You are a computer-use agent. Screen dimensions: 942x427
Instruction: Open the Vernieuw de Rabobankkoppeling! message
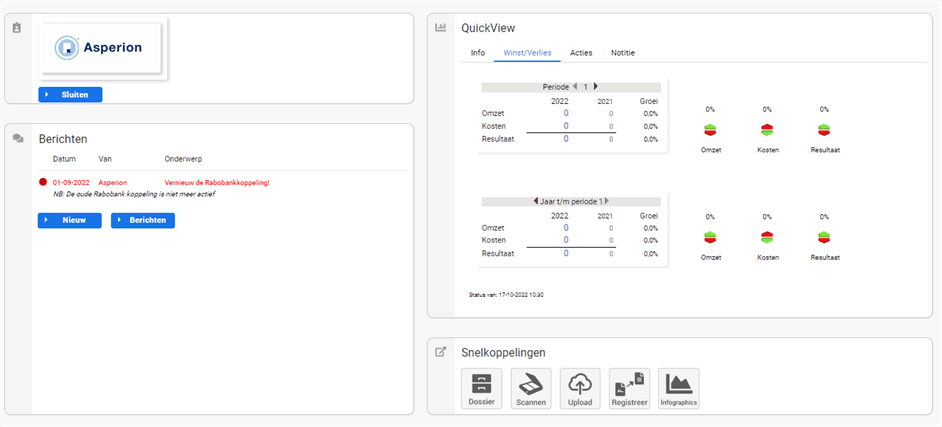[217, 183]
